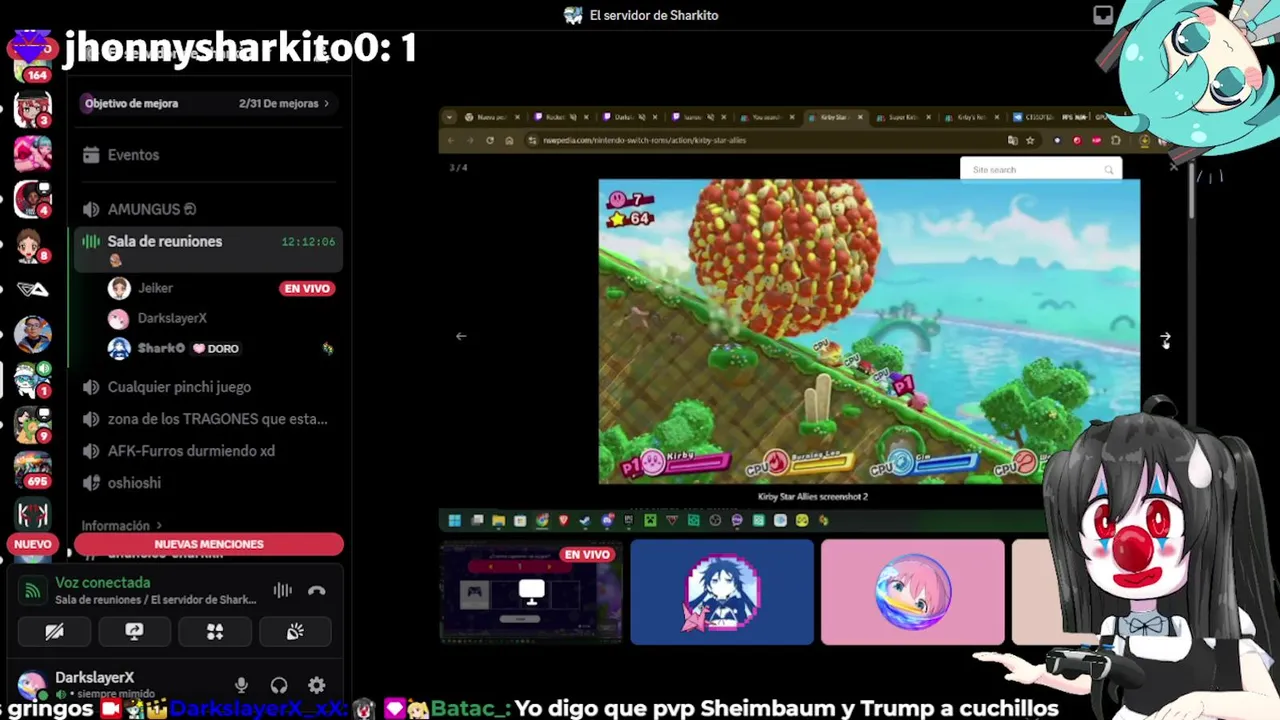Toggle the camera on in voice panel
Image resolution: width=1280 pixels, height=720 pixels.
pos(54,632)
